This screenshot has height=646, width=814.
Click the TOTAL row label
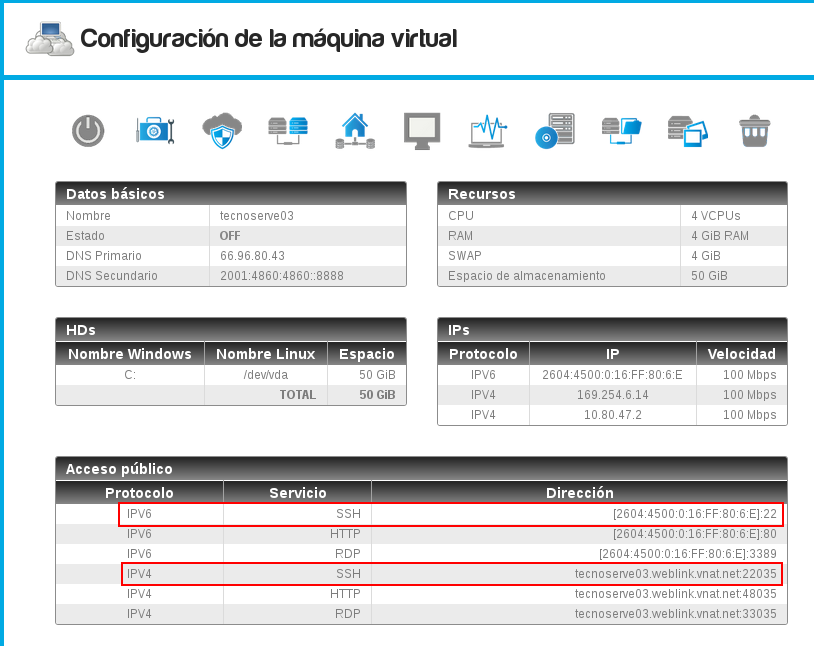(x=297, y=395)
